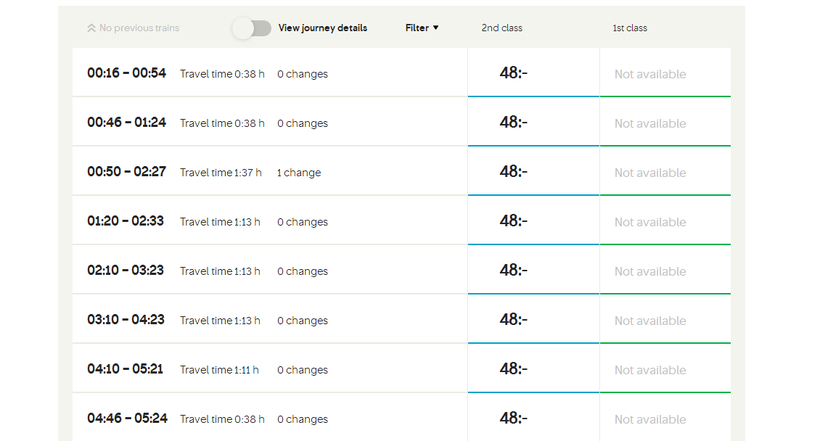The height and width of the screenshot is (441, 820).
Task: Pick 2nd class price for 04:10 train
Action: tap(514, 369)
